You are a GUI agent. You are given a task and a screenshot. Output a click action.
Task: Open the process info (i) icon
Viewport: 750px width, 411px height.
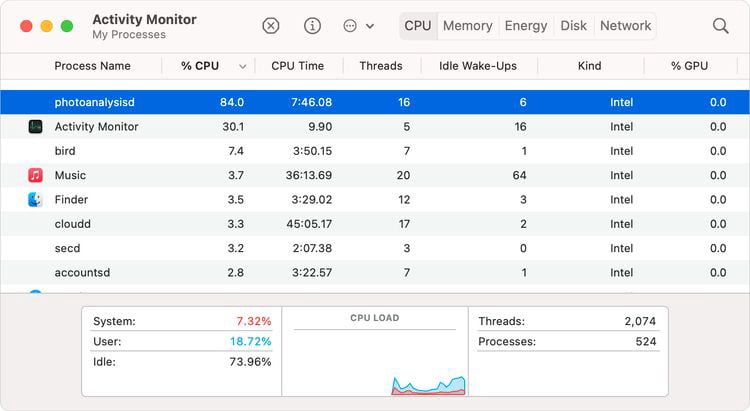point(313,26)
